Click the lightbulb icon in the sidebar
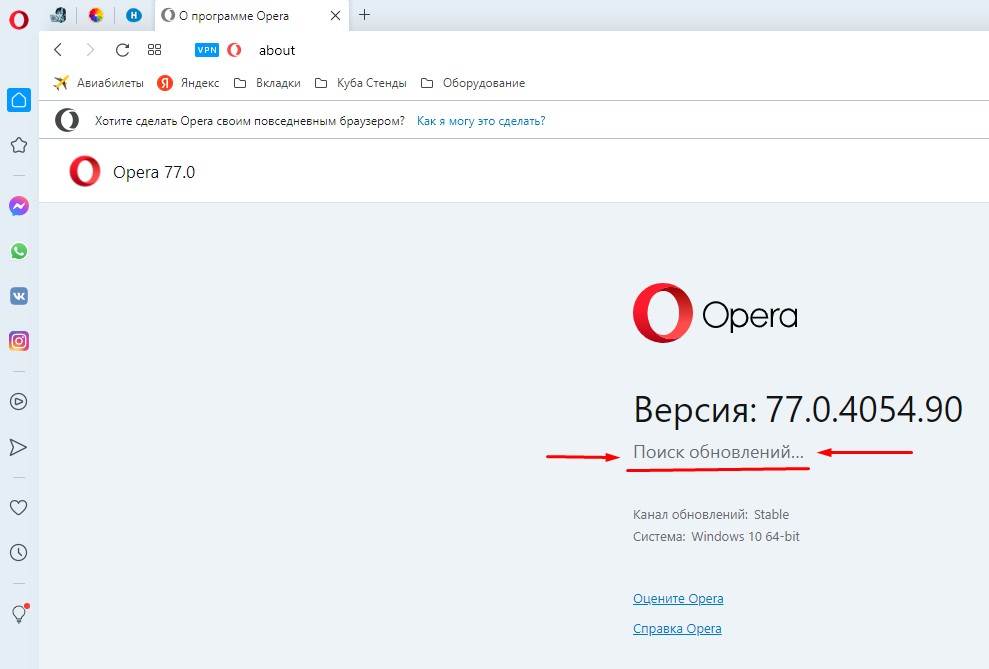The height and width of the screenshot is (669, 989). pyautogui.click(x=18, y=613)
